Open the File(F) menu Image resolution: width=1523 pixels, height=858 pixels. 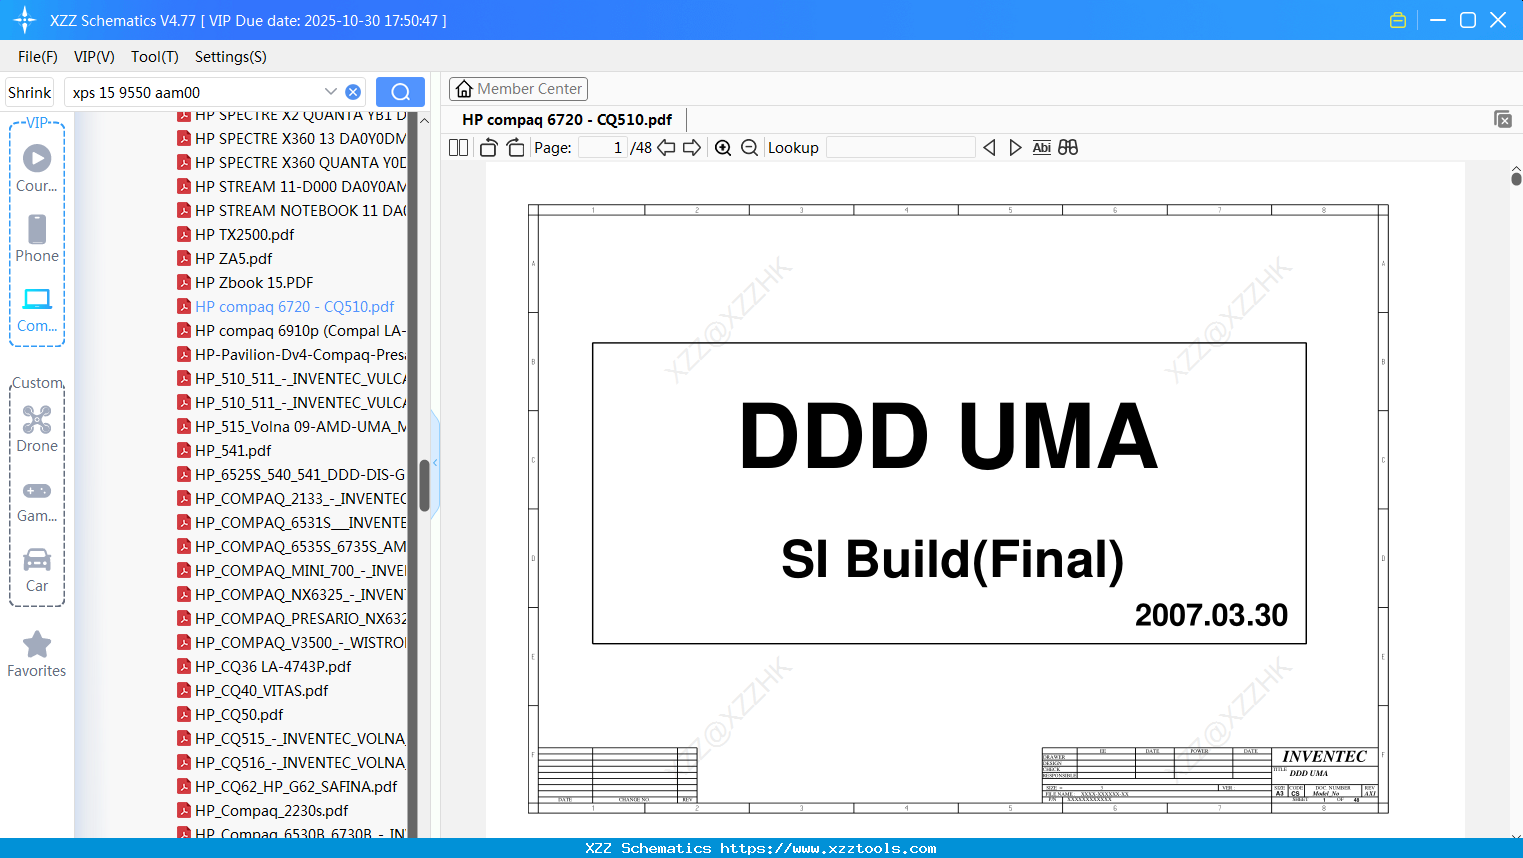coord(38,57)
